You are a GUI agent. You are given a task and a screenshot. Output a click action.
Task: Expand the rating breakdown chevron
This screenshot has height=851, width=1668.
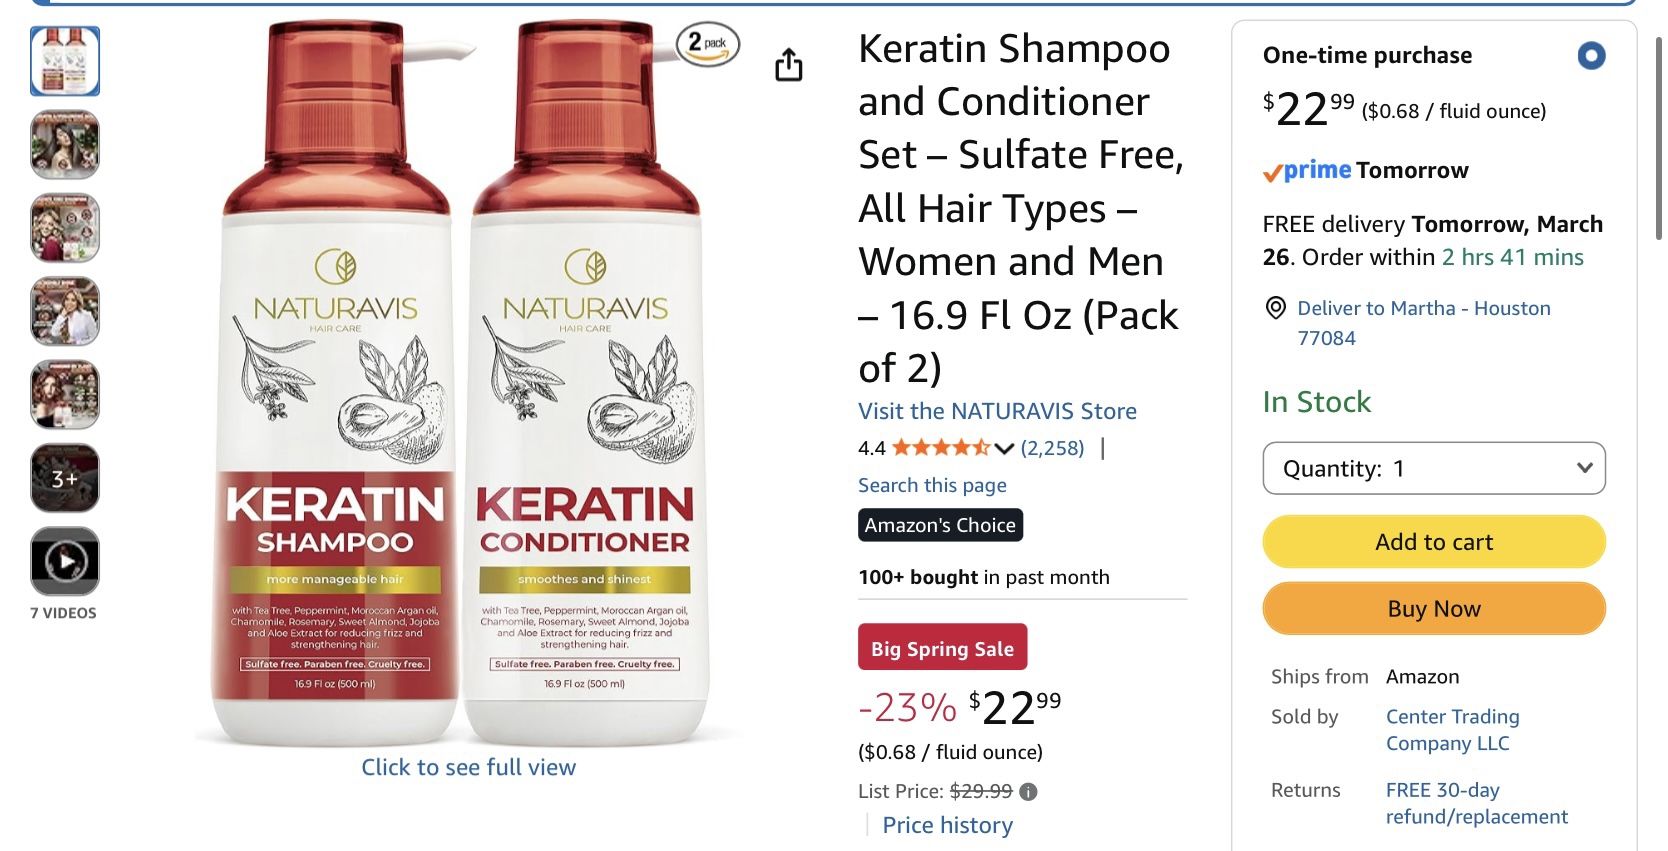[x=1005, y=449]
